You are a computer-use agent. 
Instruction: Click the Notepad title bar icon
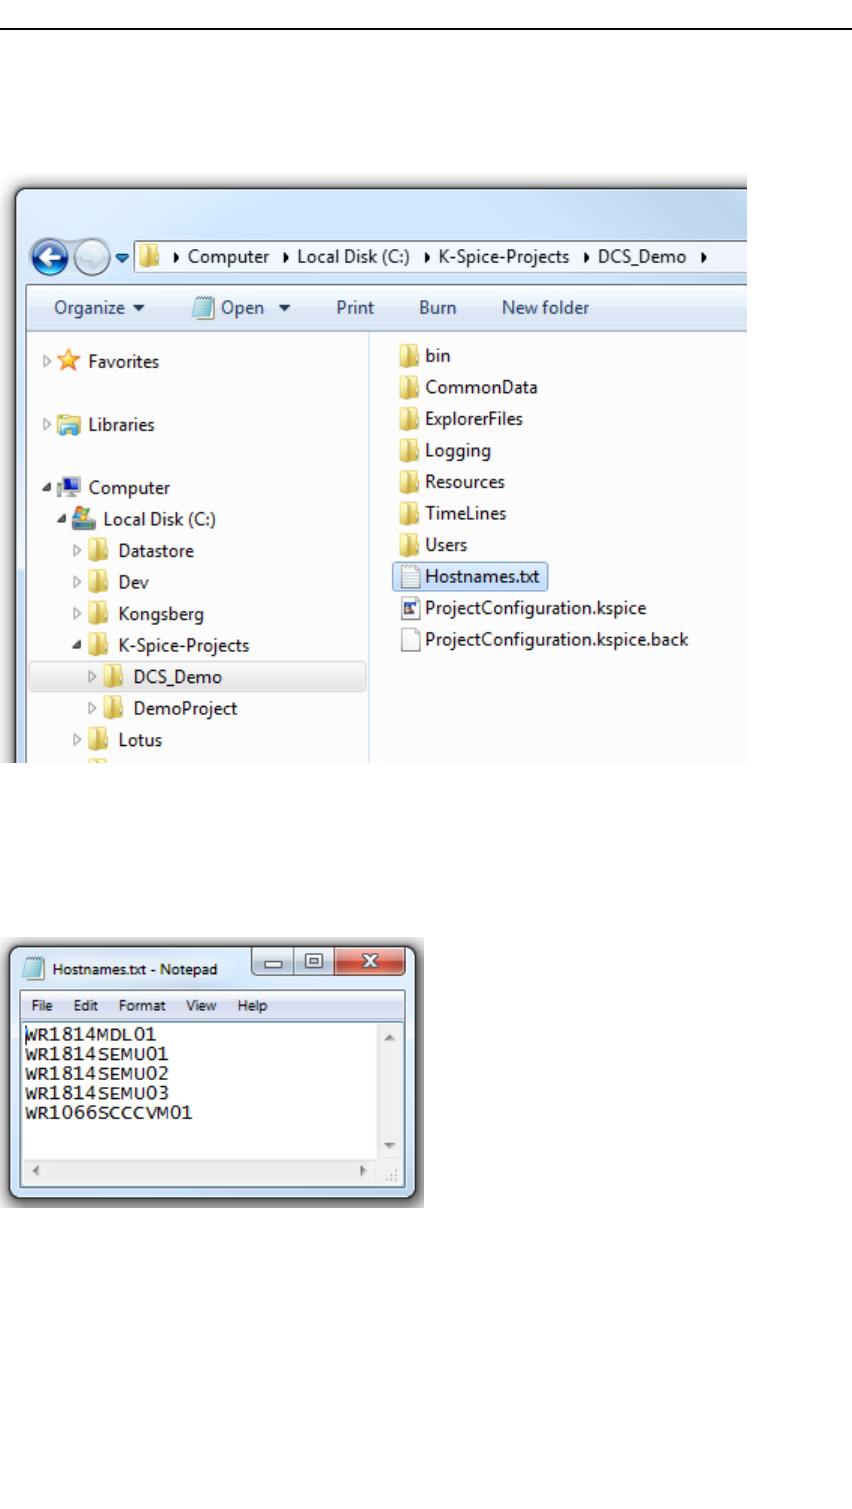(x=33, y=968)
